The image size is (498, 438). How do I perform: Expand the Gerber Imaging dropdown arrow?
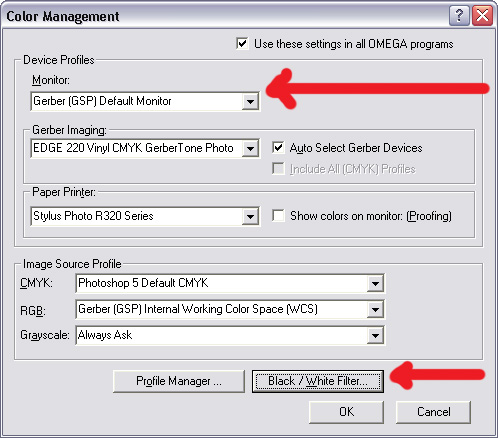coord(250,148)
